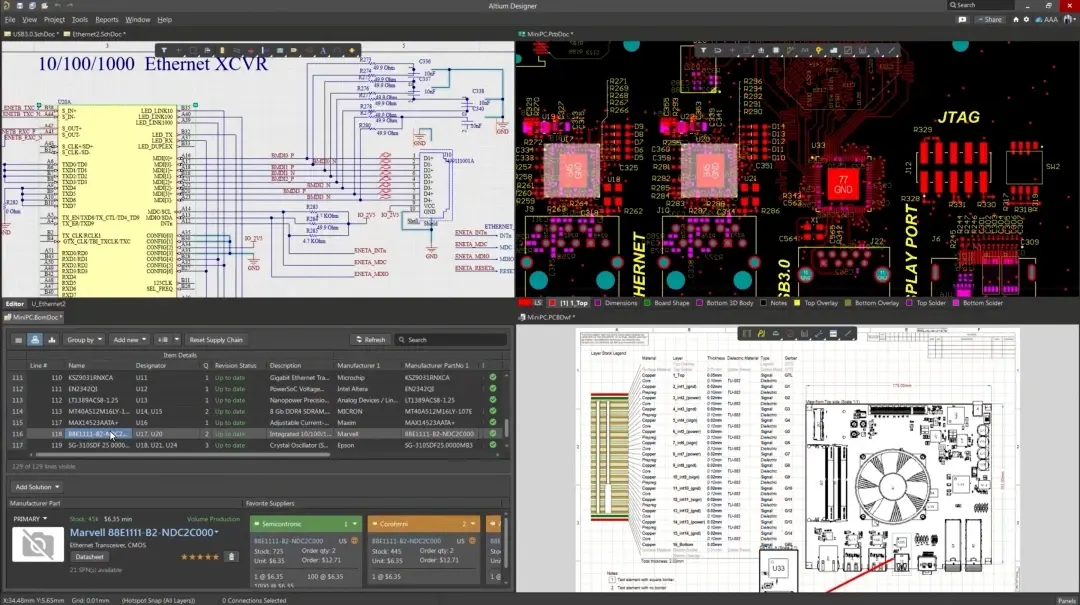Click the Top Solder layer color swatch
The width and height of the screenshot is (1080, 605).
pyautogui.click(x=910, y=303)
